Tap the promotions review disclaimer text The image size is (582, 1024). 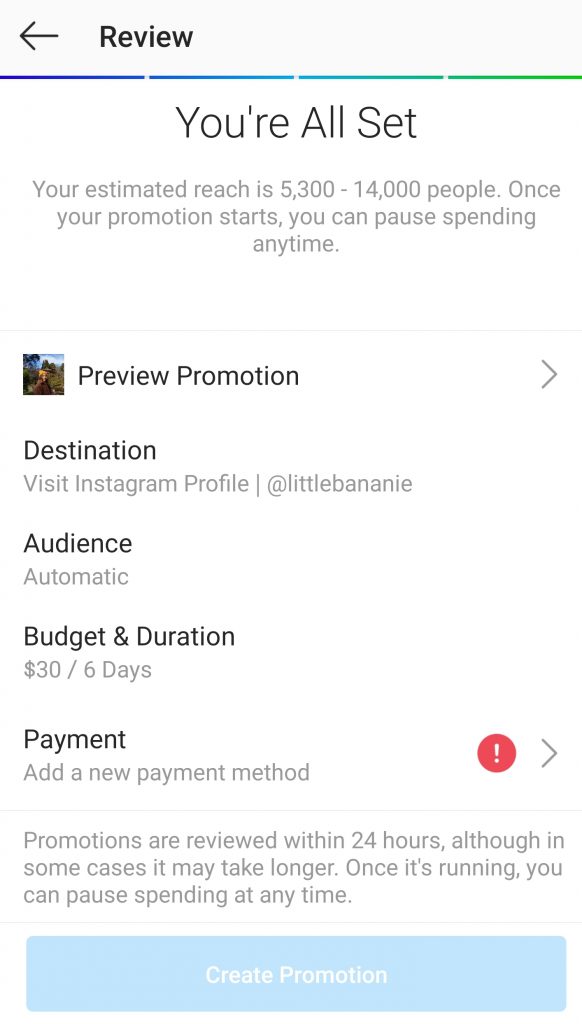pyautogui.click(x=291, y=868)
